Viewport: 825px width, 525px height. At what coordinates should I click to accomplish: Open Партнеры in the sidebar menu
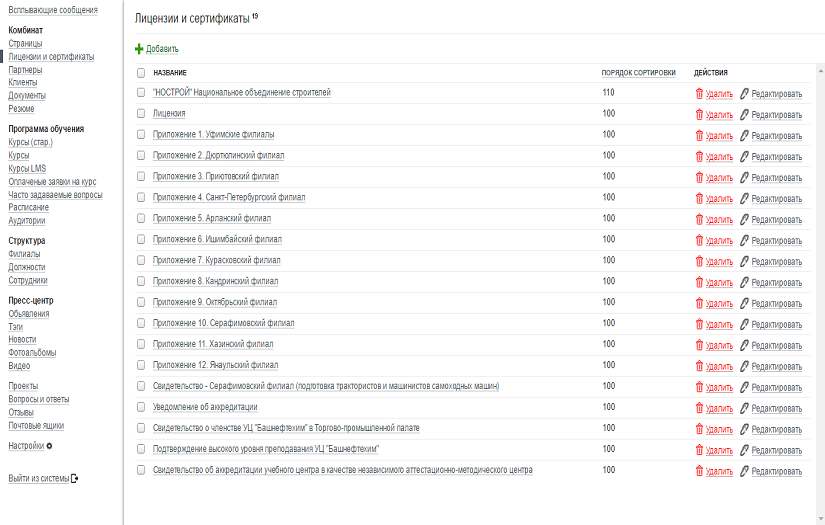(x=25, y=70)
